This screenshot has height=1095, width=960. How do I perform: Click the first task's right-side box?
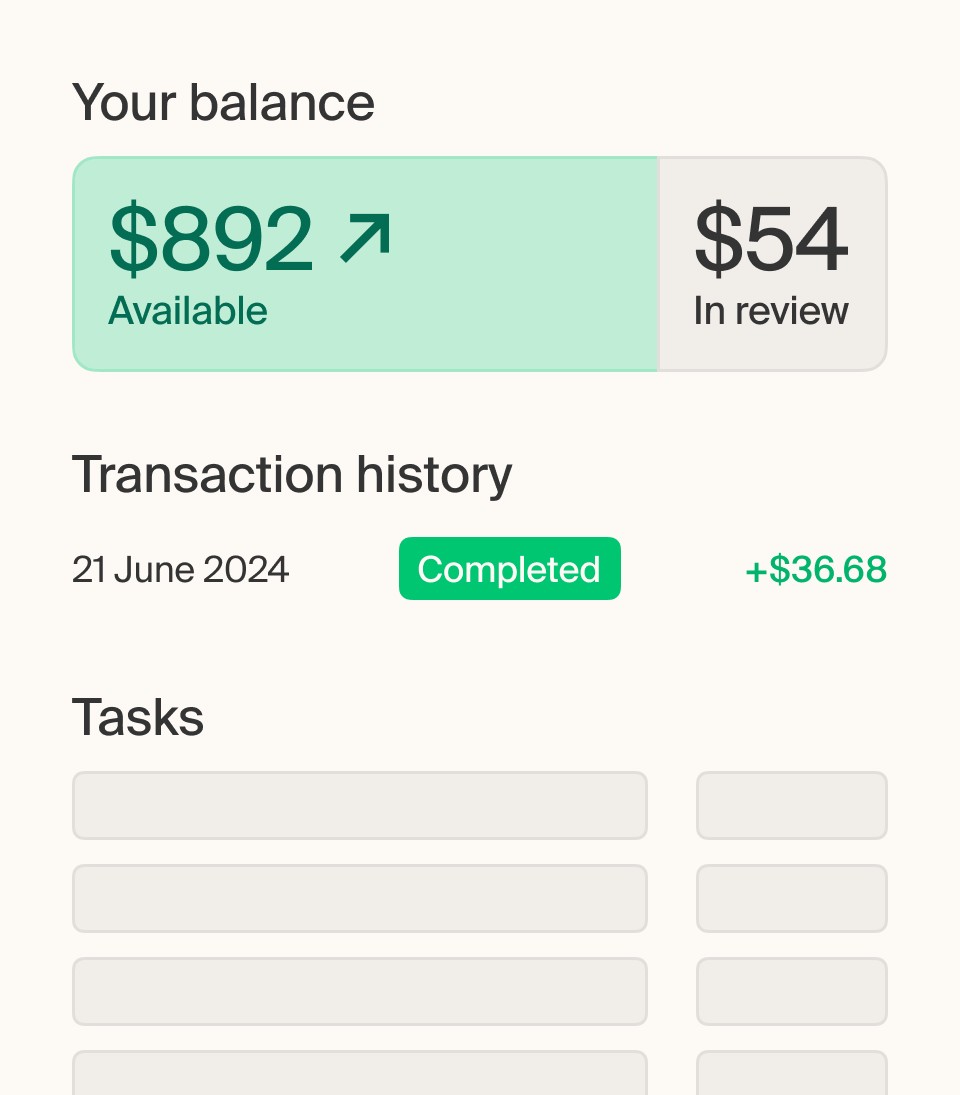792,805
